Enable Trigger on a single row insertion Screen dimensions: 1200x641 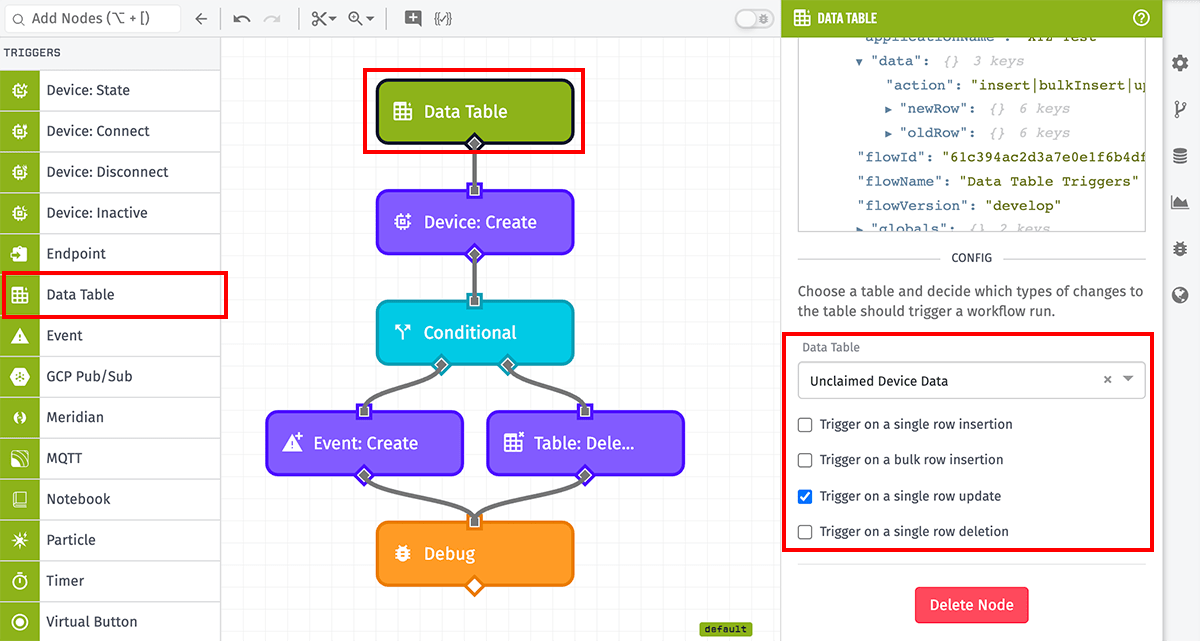(x=805, y=425)
